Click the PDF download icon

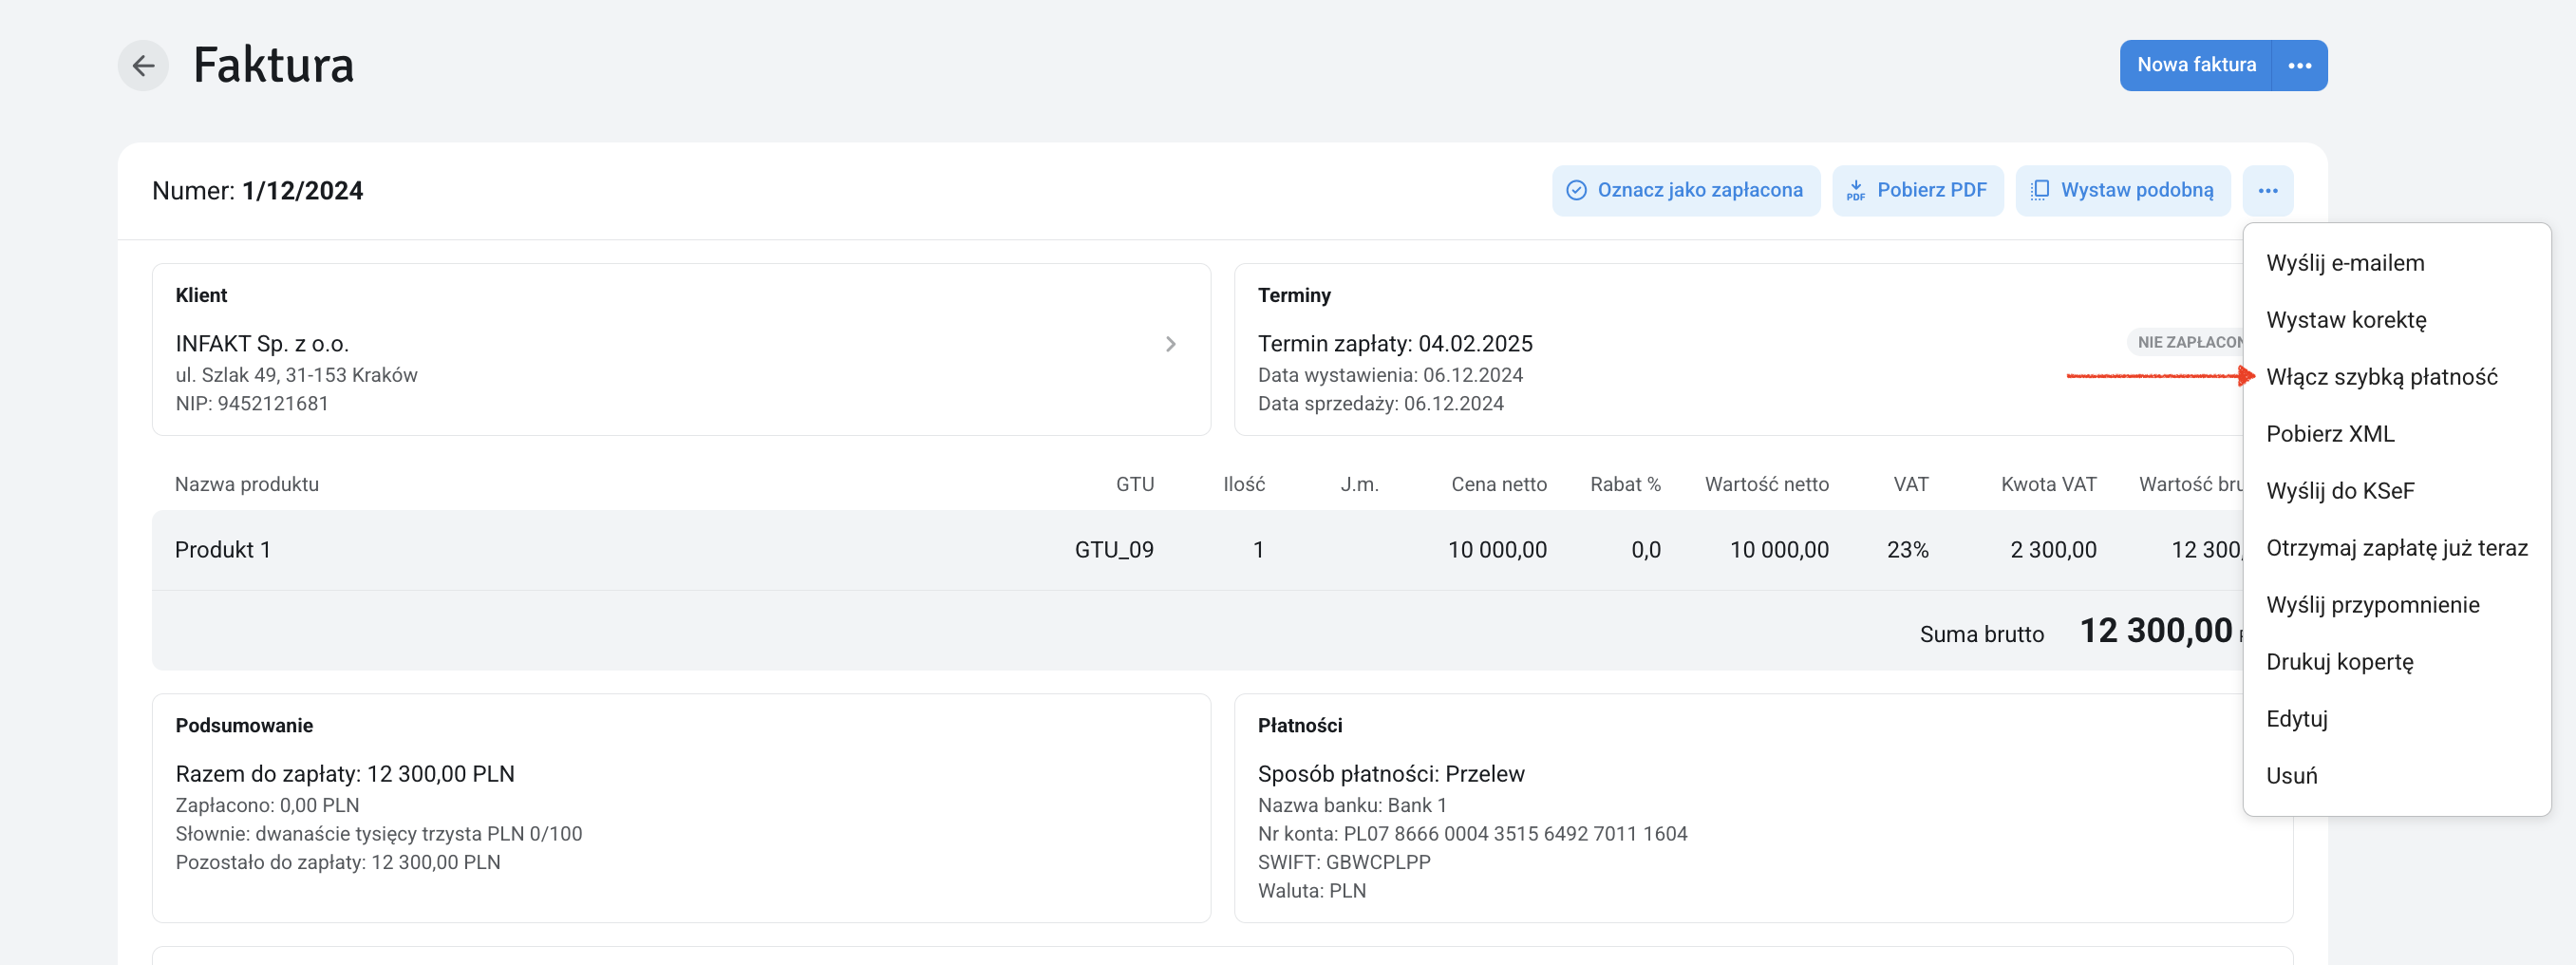[x=1856, y=190]
